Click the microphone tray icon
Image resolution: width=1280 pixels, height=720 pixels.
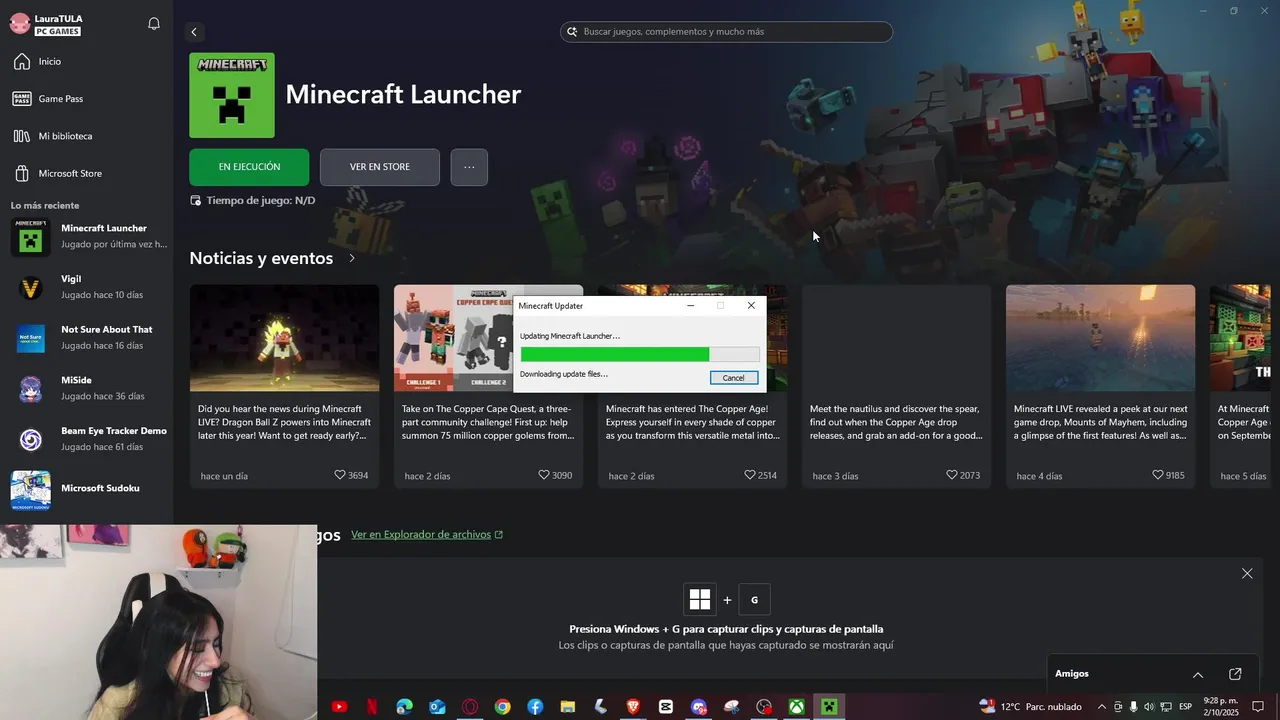(1134, 707)
